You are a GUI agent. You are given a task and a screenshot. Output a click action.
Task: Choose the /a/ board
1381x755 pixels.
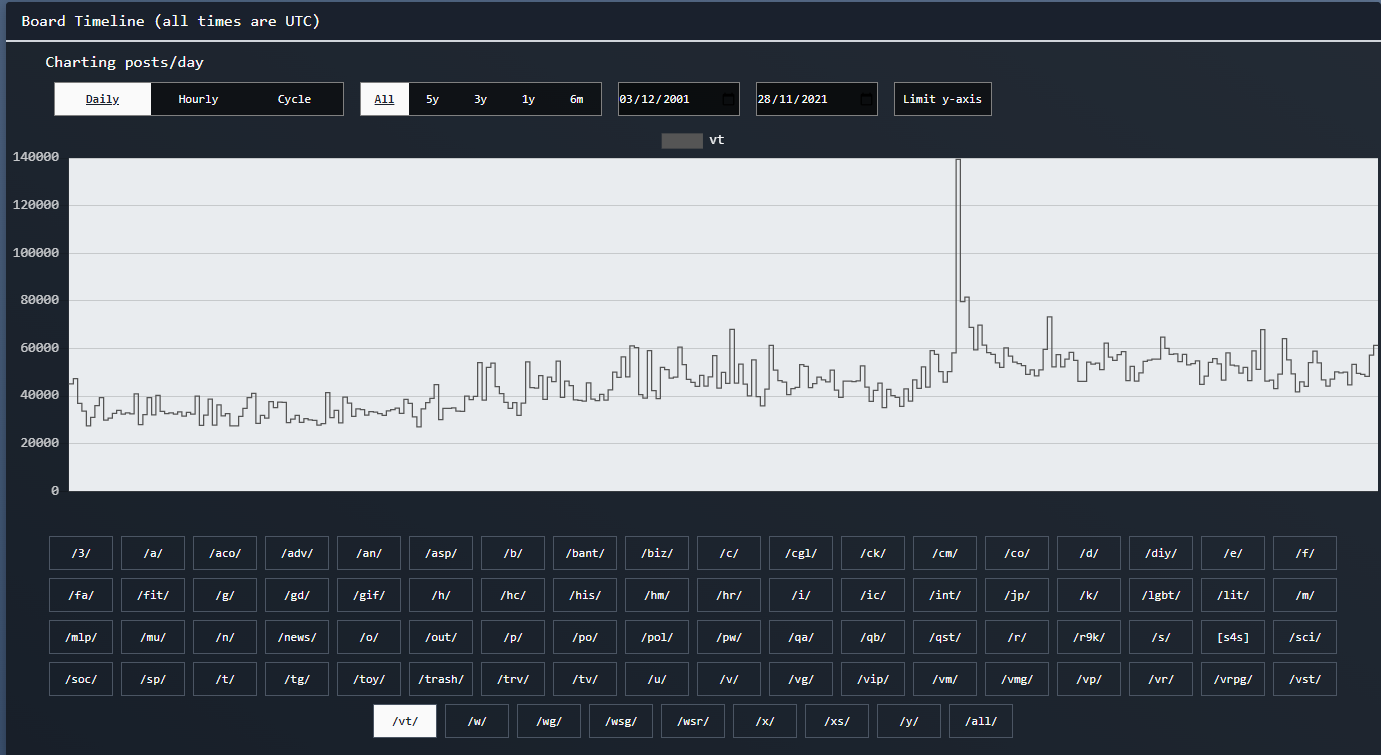(153, 553)
